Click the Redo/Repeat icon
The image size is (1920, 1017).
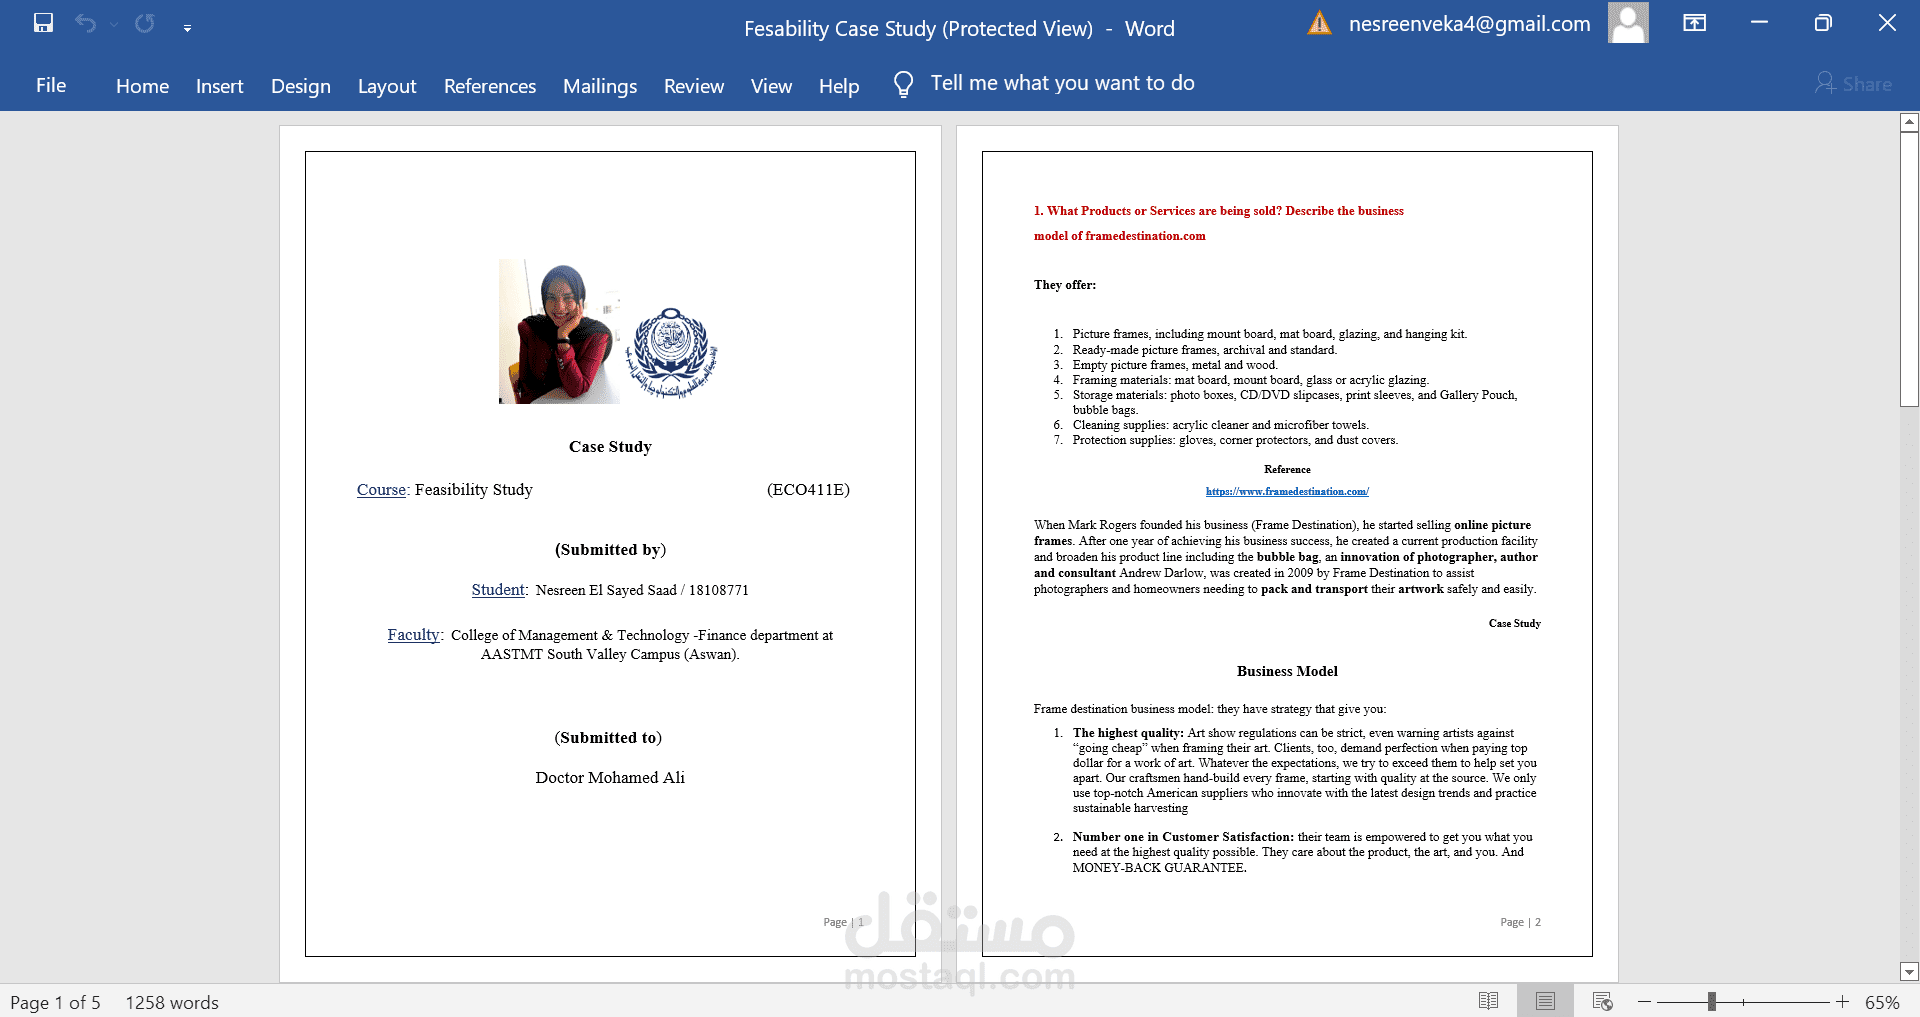(x=145, y=23)
